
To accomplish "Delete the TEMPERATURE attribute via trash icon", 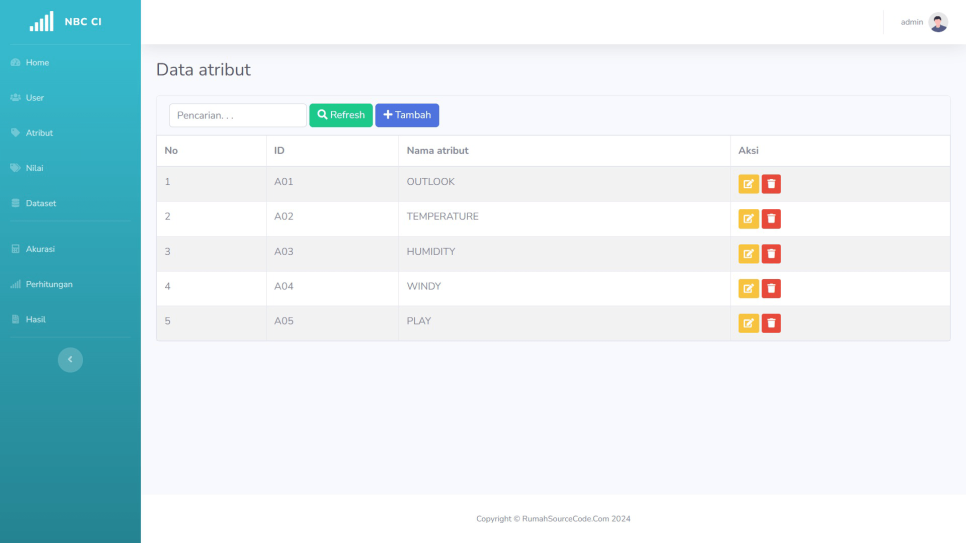I will click(771, 219).
